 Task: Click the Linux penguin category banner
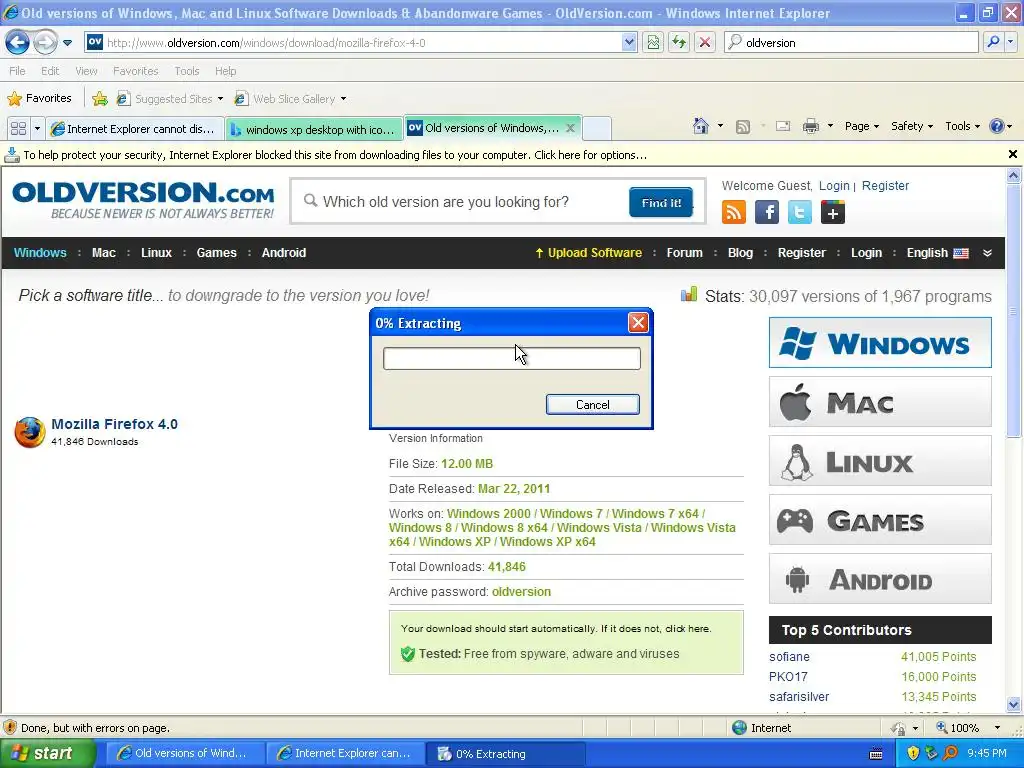coord(880,461)
